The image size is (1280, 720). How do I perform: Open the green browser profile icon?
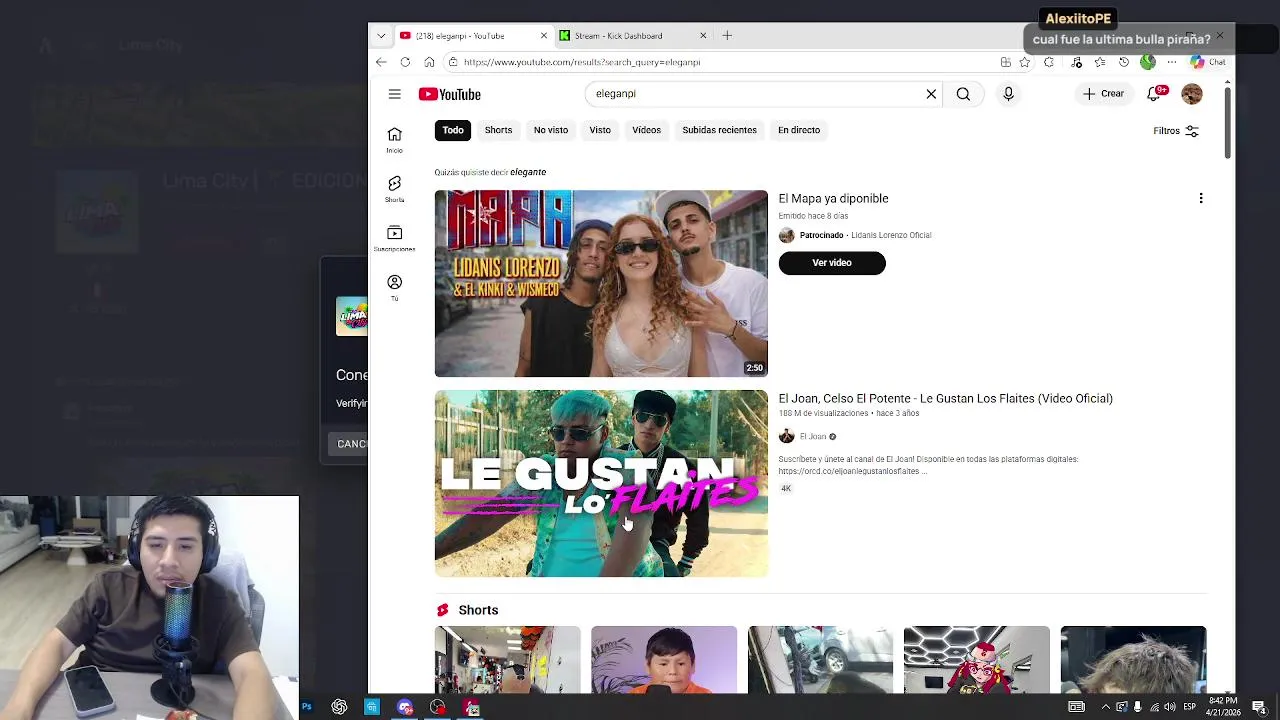pos(1148,62)
